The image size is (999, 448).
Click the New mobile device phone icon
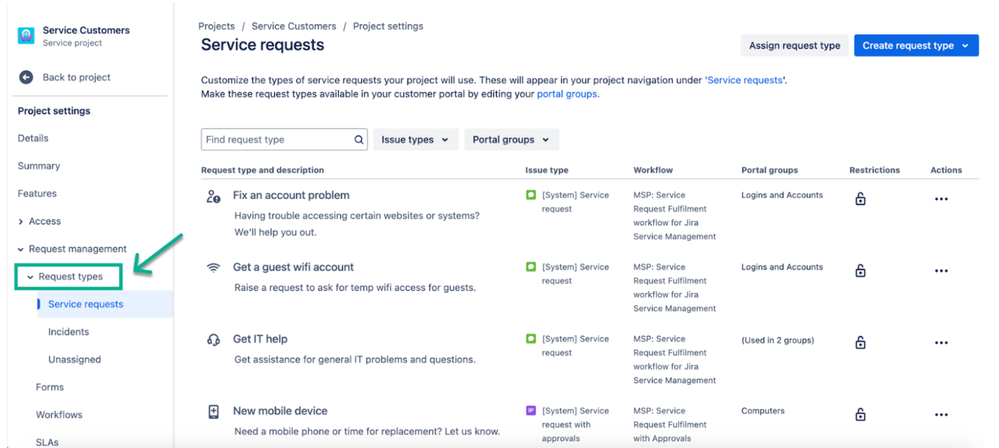click(x=213, y=412)
